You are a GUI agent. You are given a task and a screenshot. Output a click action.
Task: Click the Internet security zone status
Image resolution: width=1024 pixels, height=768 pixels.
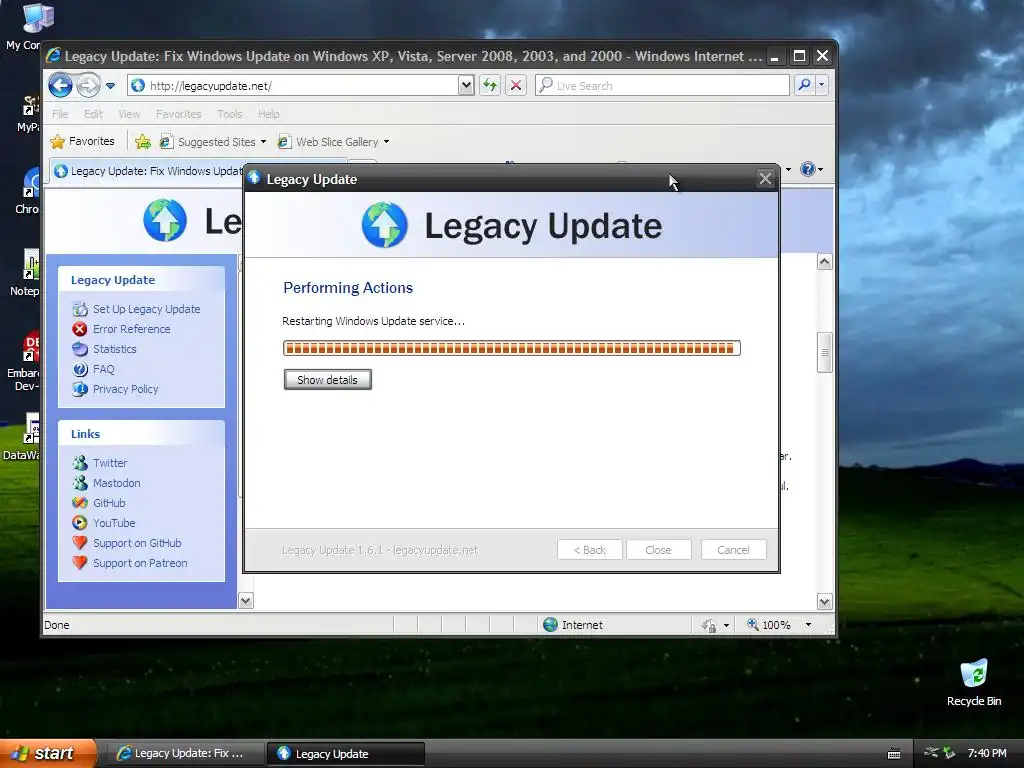tap(573, 625)
